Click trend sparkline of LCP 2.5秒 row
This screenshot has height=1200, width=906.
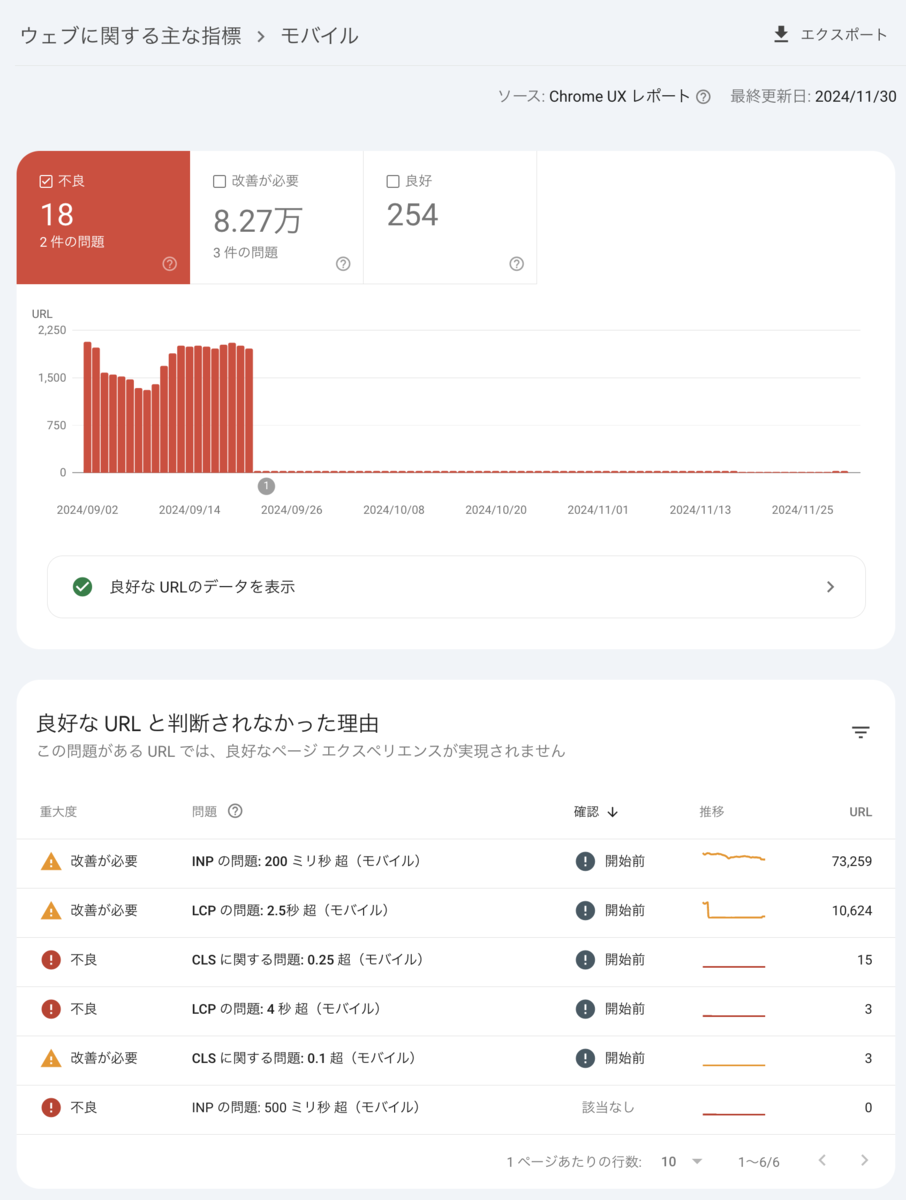(x=734, y=911)
